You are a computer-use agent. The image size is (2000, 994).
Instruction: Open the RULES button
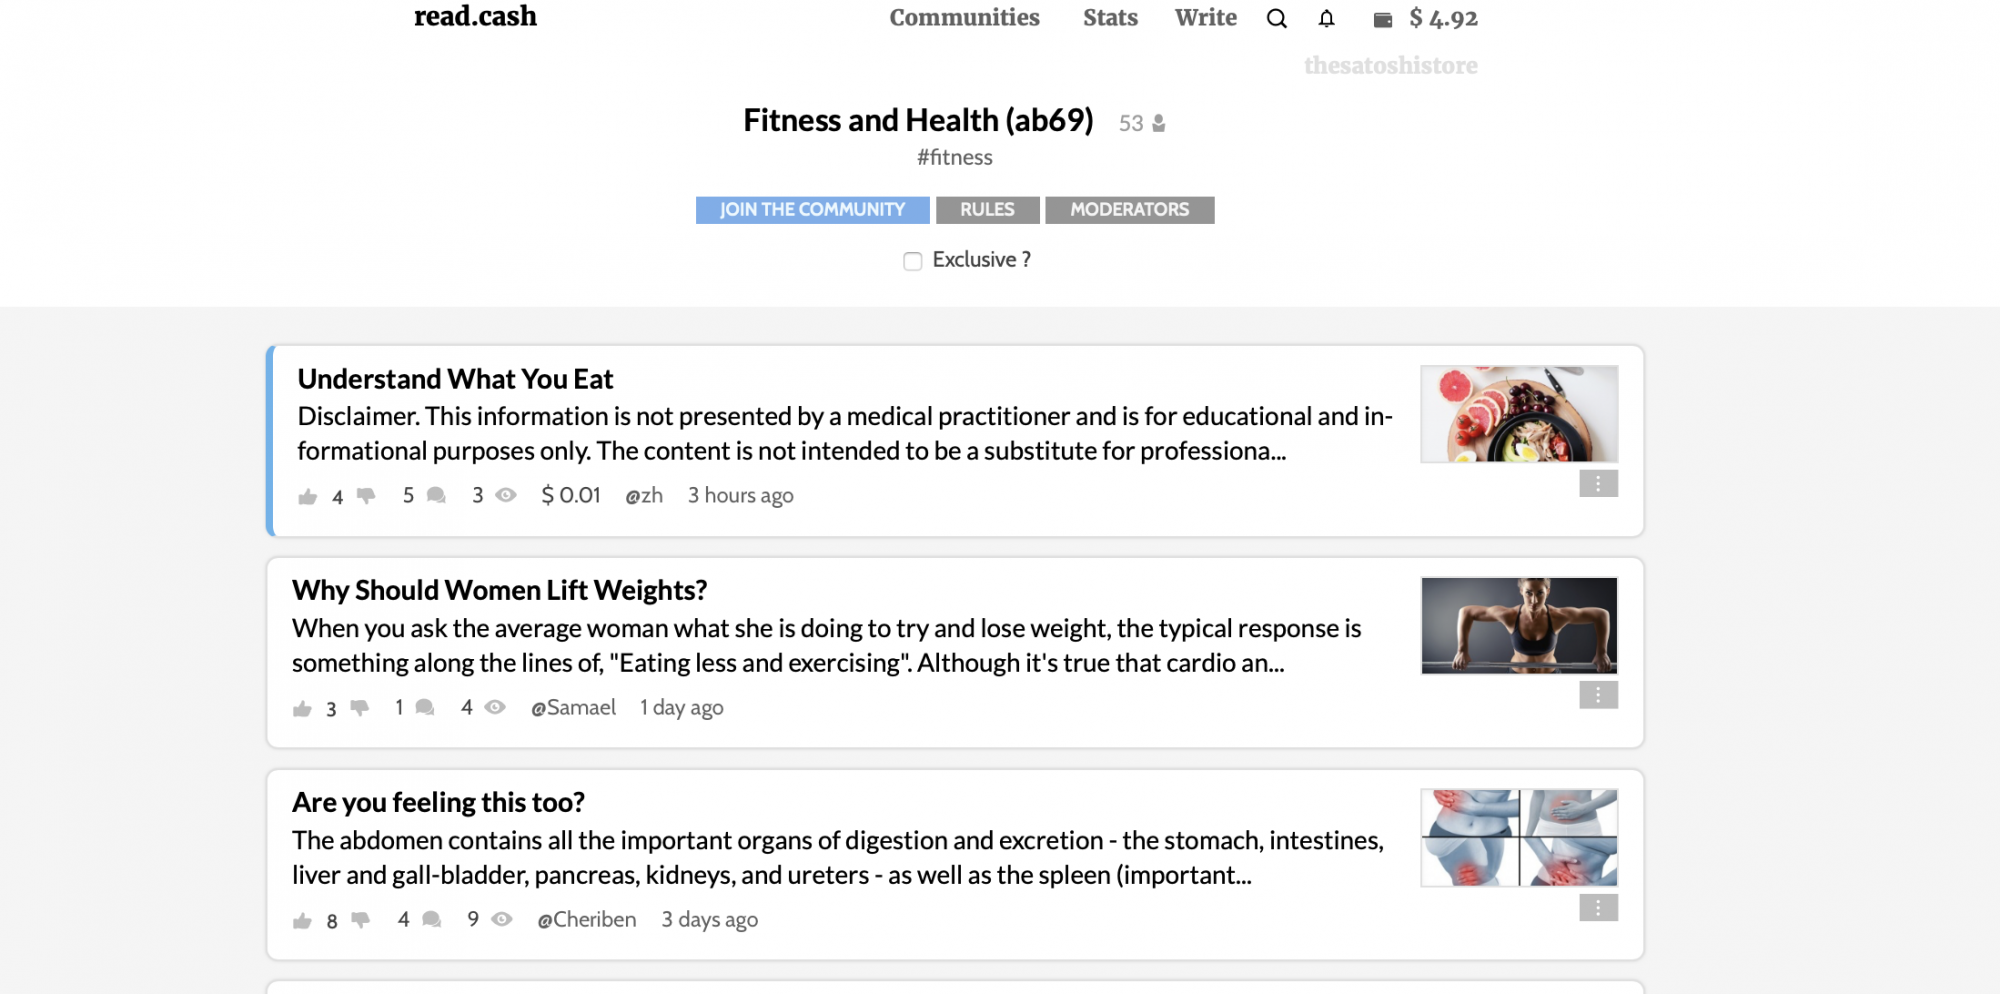(x=987, y=210)
